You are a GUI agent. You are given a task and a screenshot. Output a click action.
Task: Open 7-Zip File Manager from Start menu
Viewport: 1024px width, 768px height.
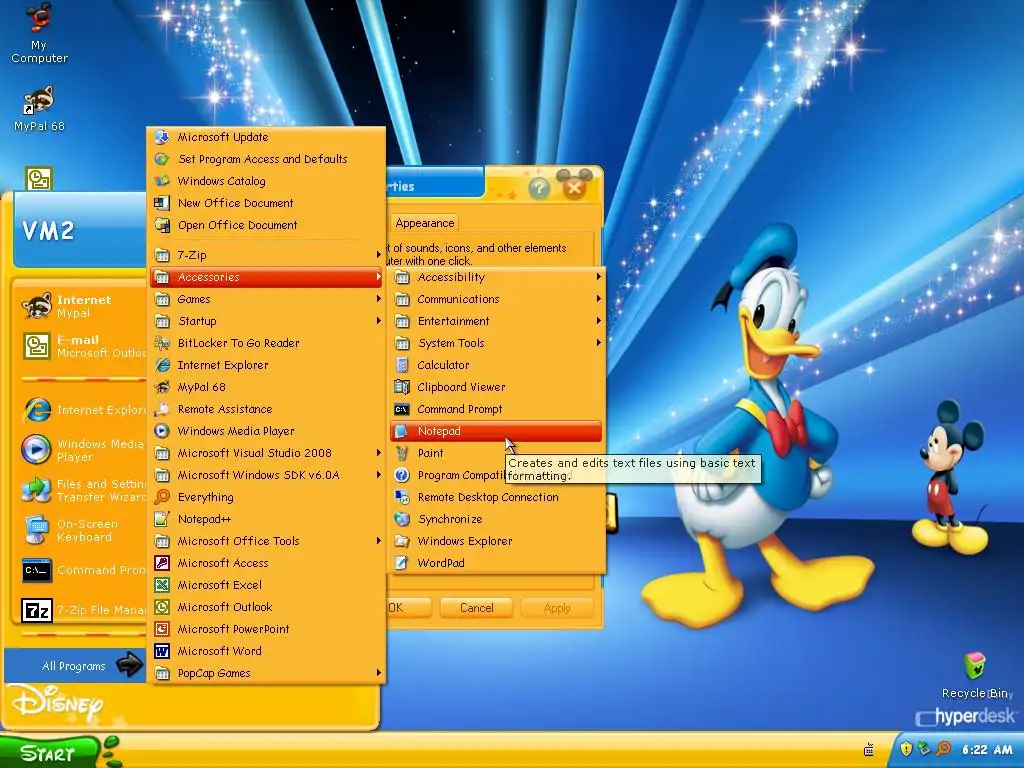pos(82,610)
